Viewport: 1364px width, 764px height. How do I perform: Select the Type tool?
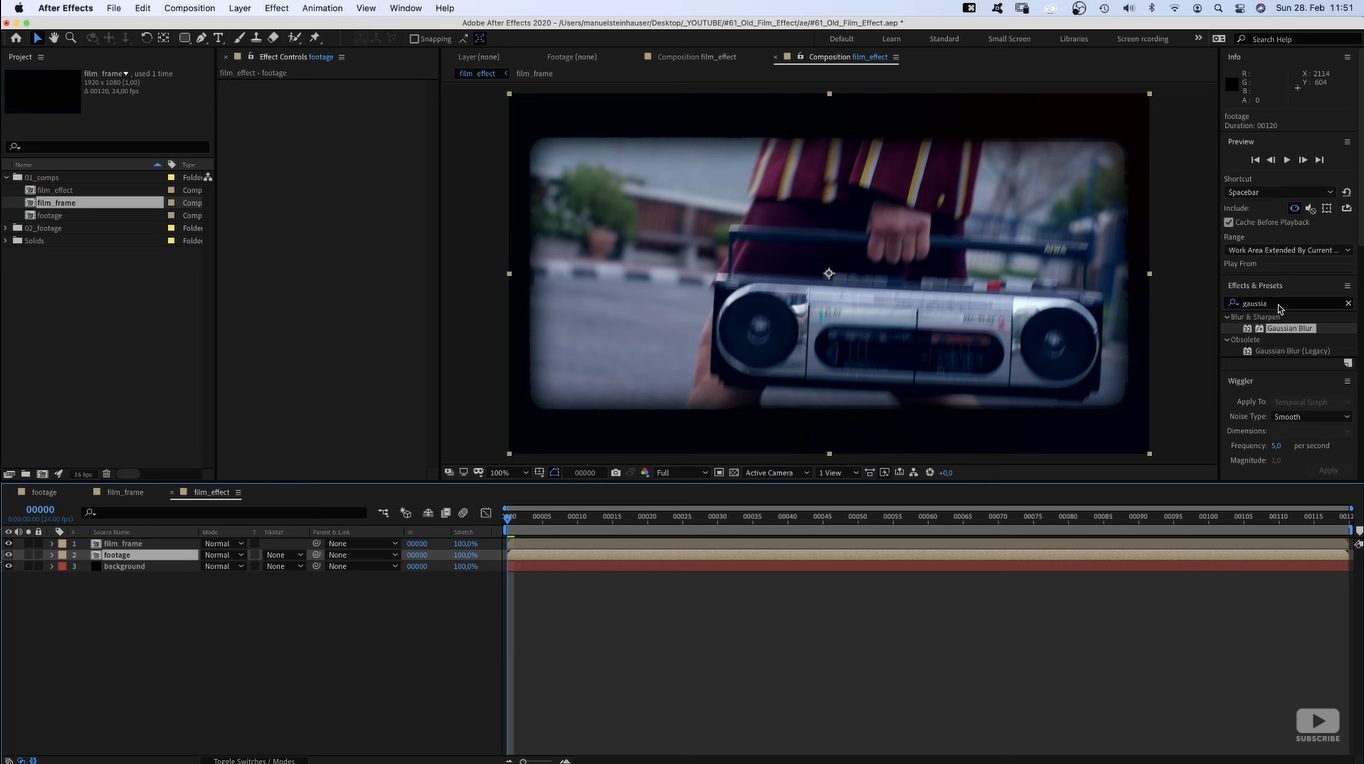pos(218,38)
